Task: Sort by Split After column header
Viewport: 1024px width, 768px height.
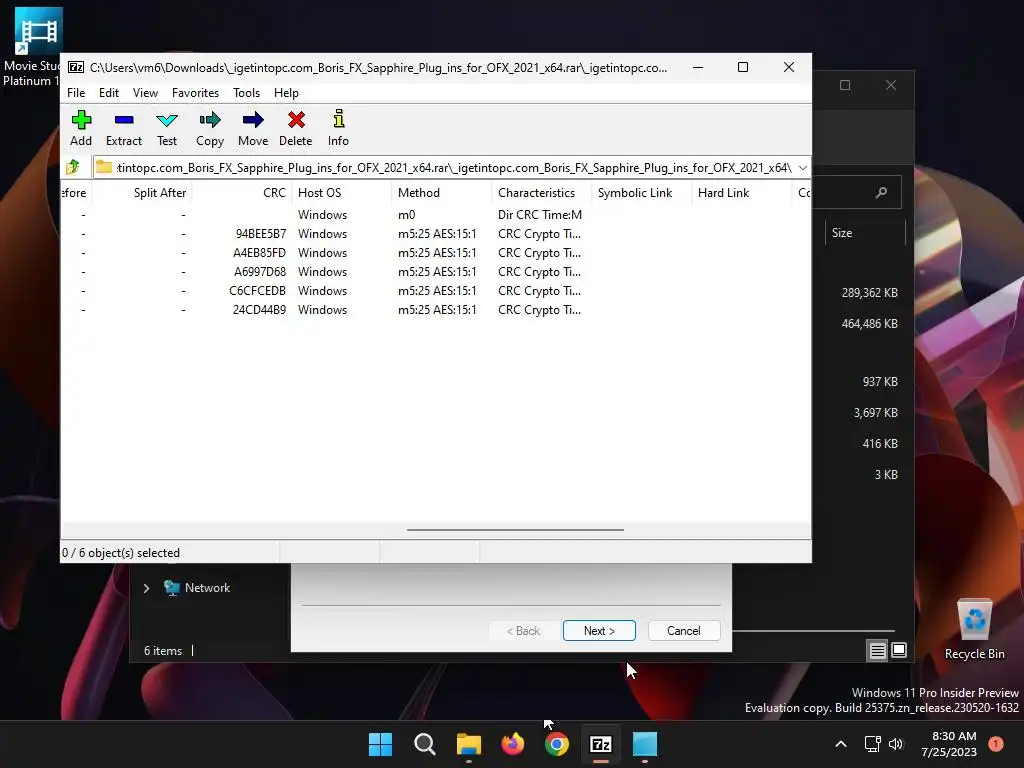Action: [x=142, y=193]
